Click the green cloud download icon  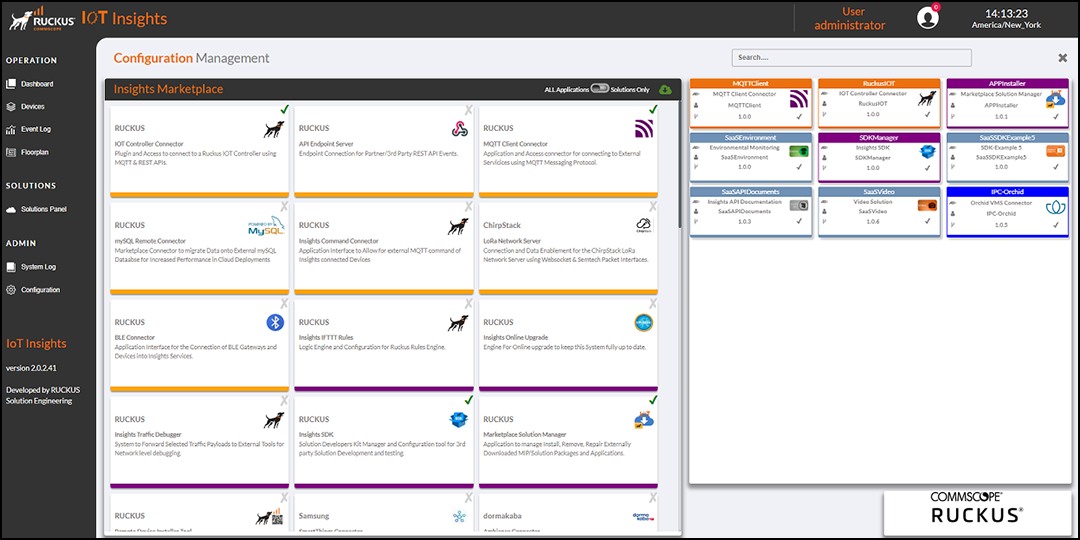[665, 90]
